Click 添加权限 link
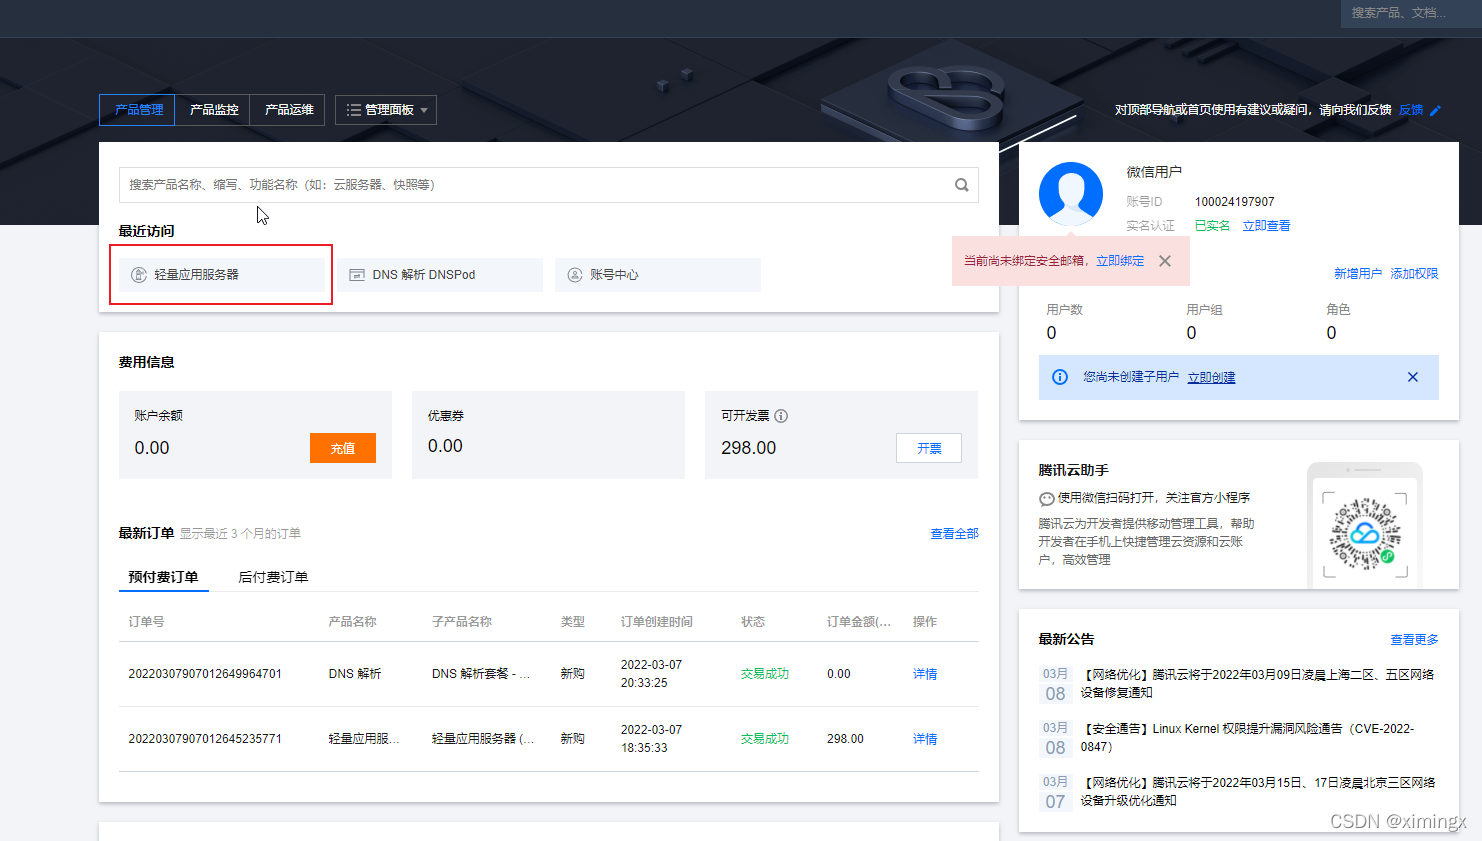The image size is (1482, 841). [1414, 274]
